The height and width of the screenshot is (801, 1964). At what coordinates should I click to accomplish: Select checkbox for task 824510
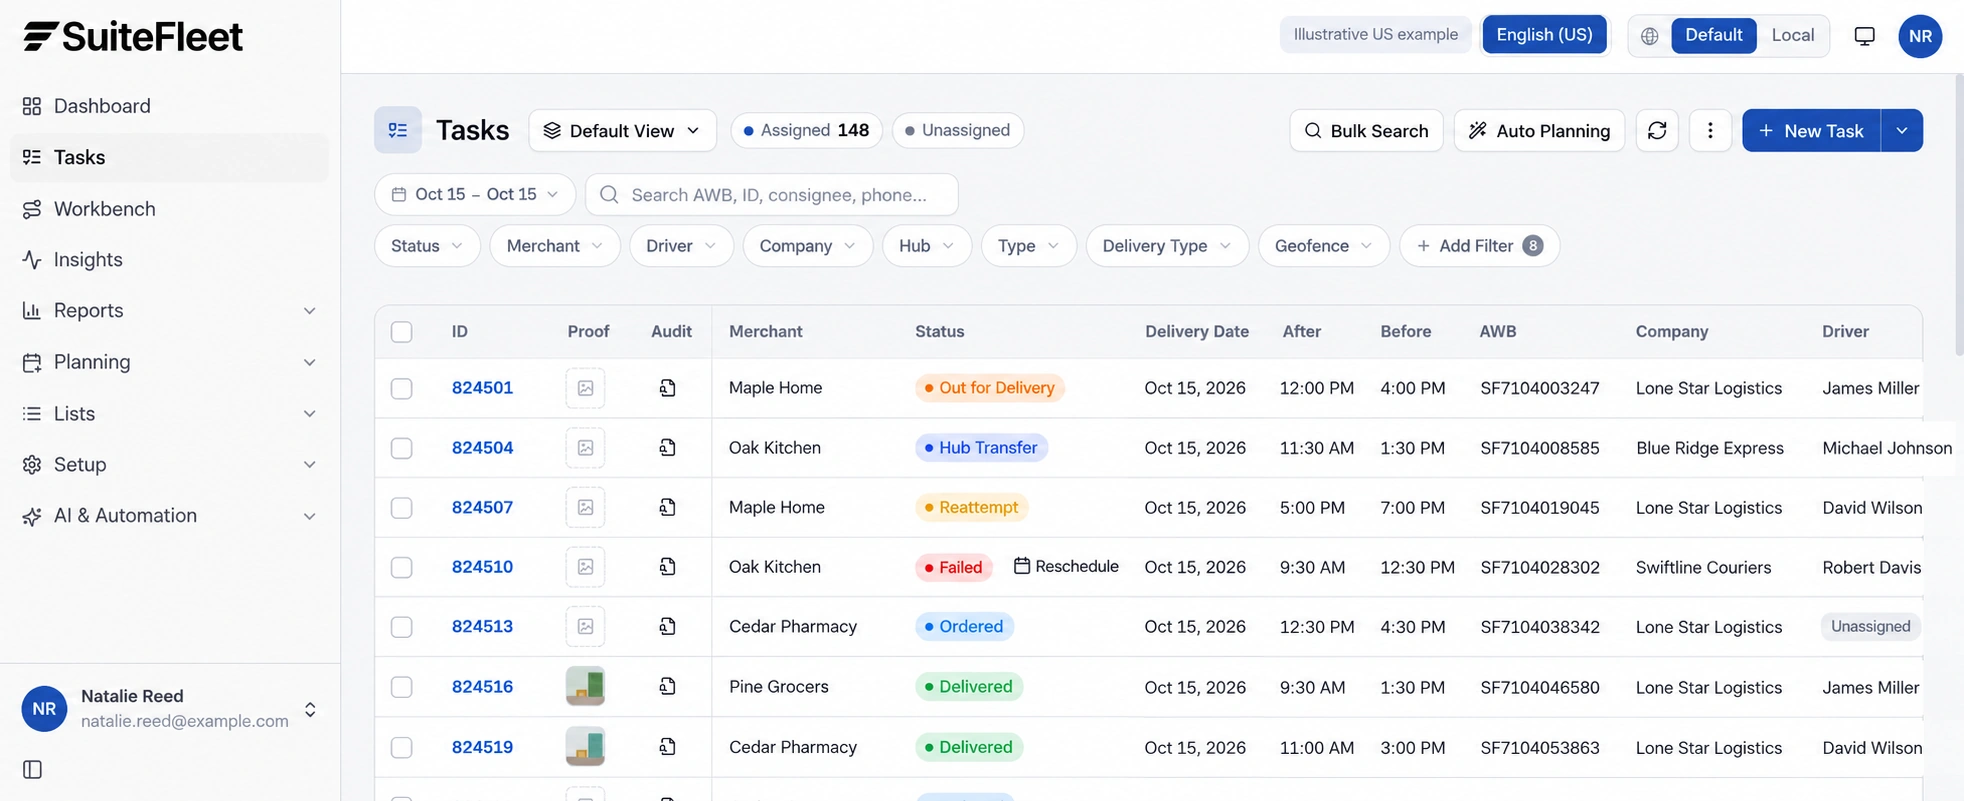pos(402,567)
